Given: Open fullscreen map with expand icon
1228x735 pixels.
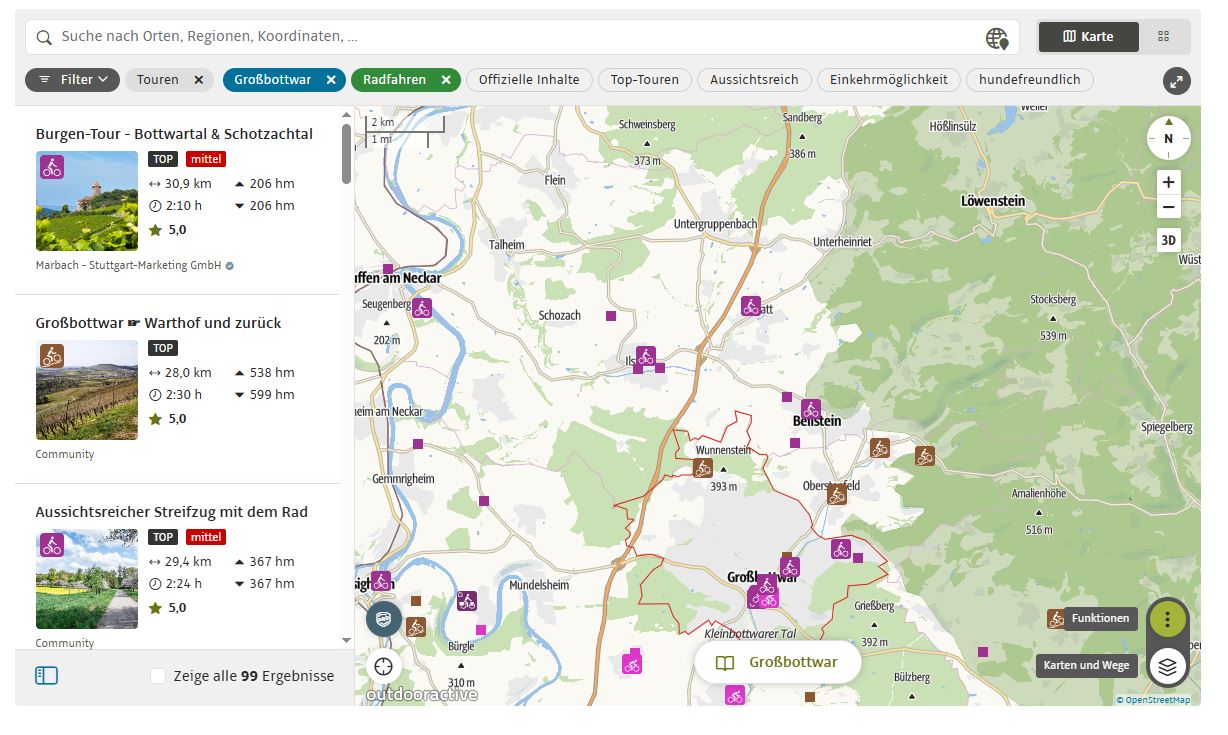Looking at the screenshot, I should pyautogui.click(x=1177, y=81).
